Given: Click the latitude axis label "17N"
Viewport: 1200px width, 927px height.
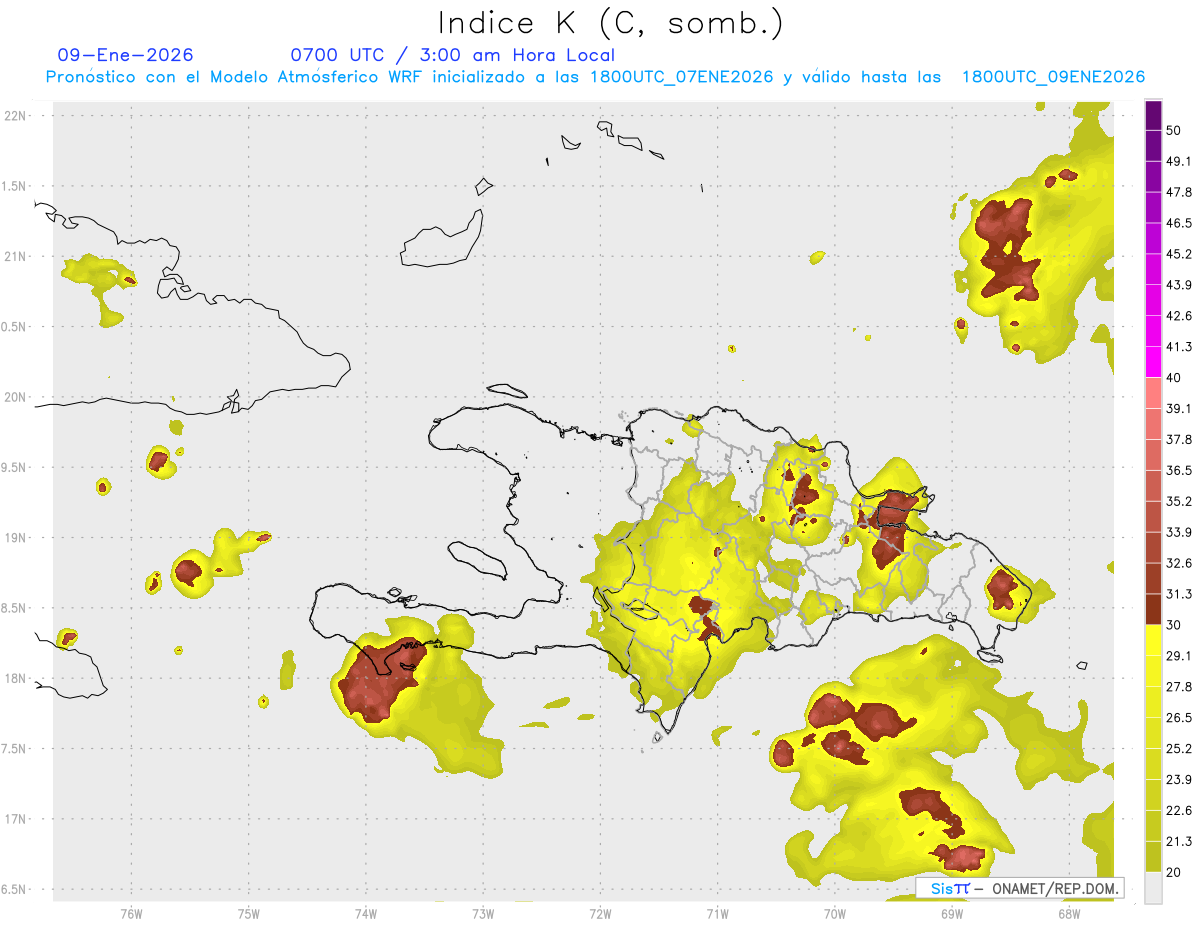Looking at the screenshot, I should [x=17, y=819].
